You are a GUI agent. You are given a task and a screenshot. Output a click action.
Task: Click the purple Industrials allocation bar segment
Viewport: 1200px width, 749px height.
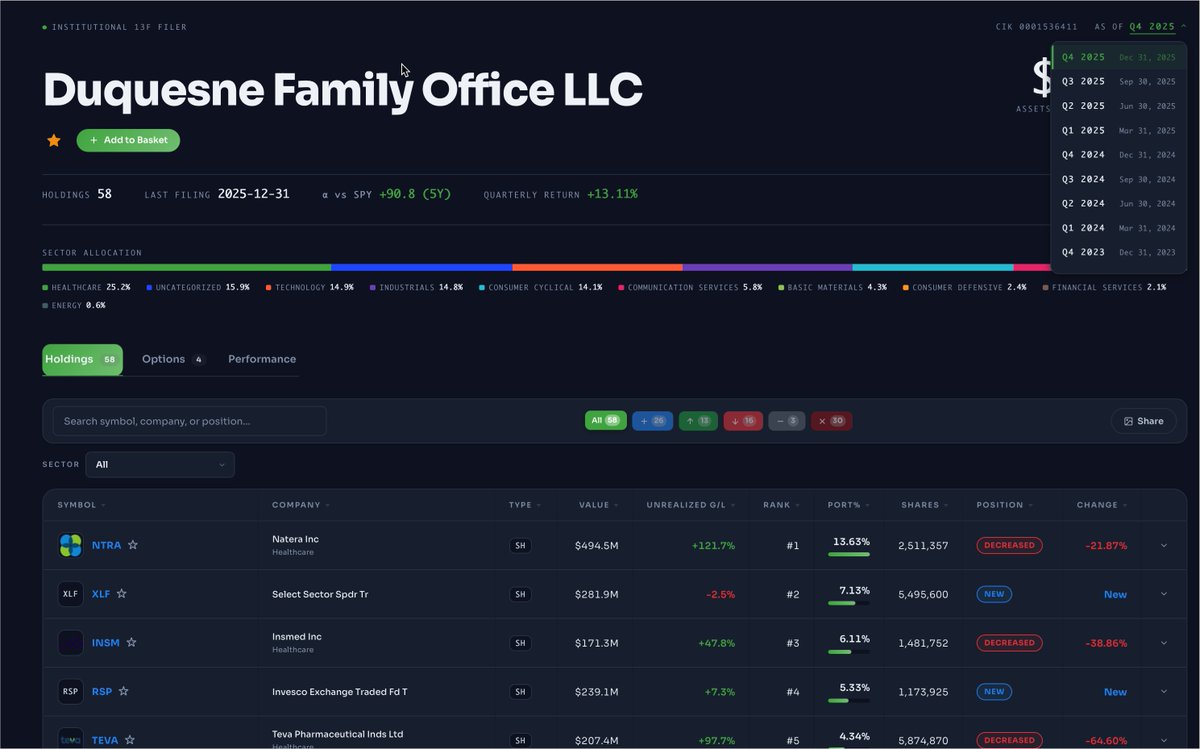point(767,267)
